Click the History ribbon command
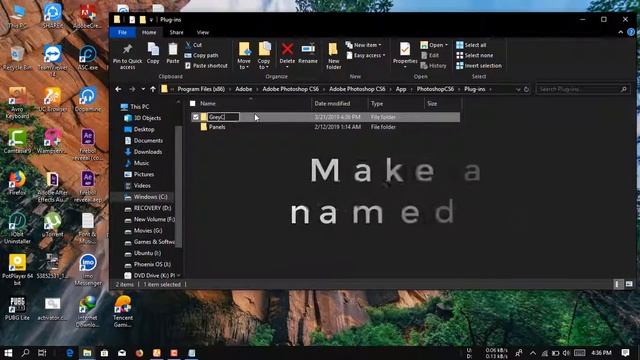 pyautogui.click(x=433, y=65)
